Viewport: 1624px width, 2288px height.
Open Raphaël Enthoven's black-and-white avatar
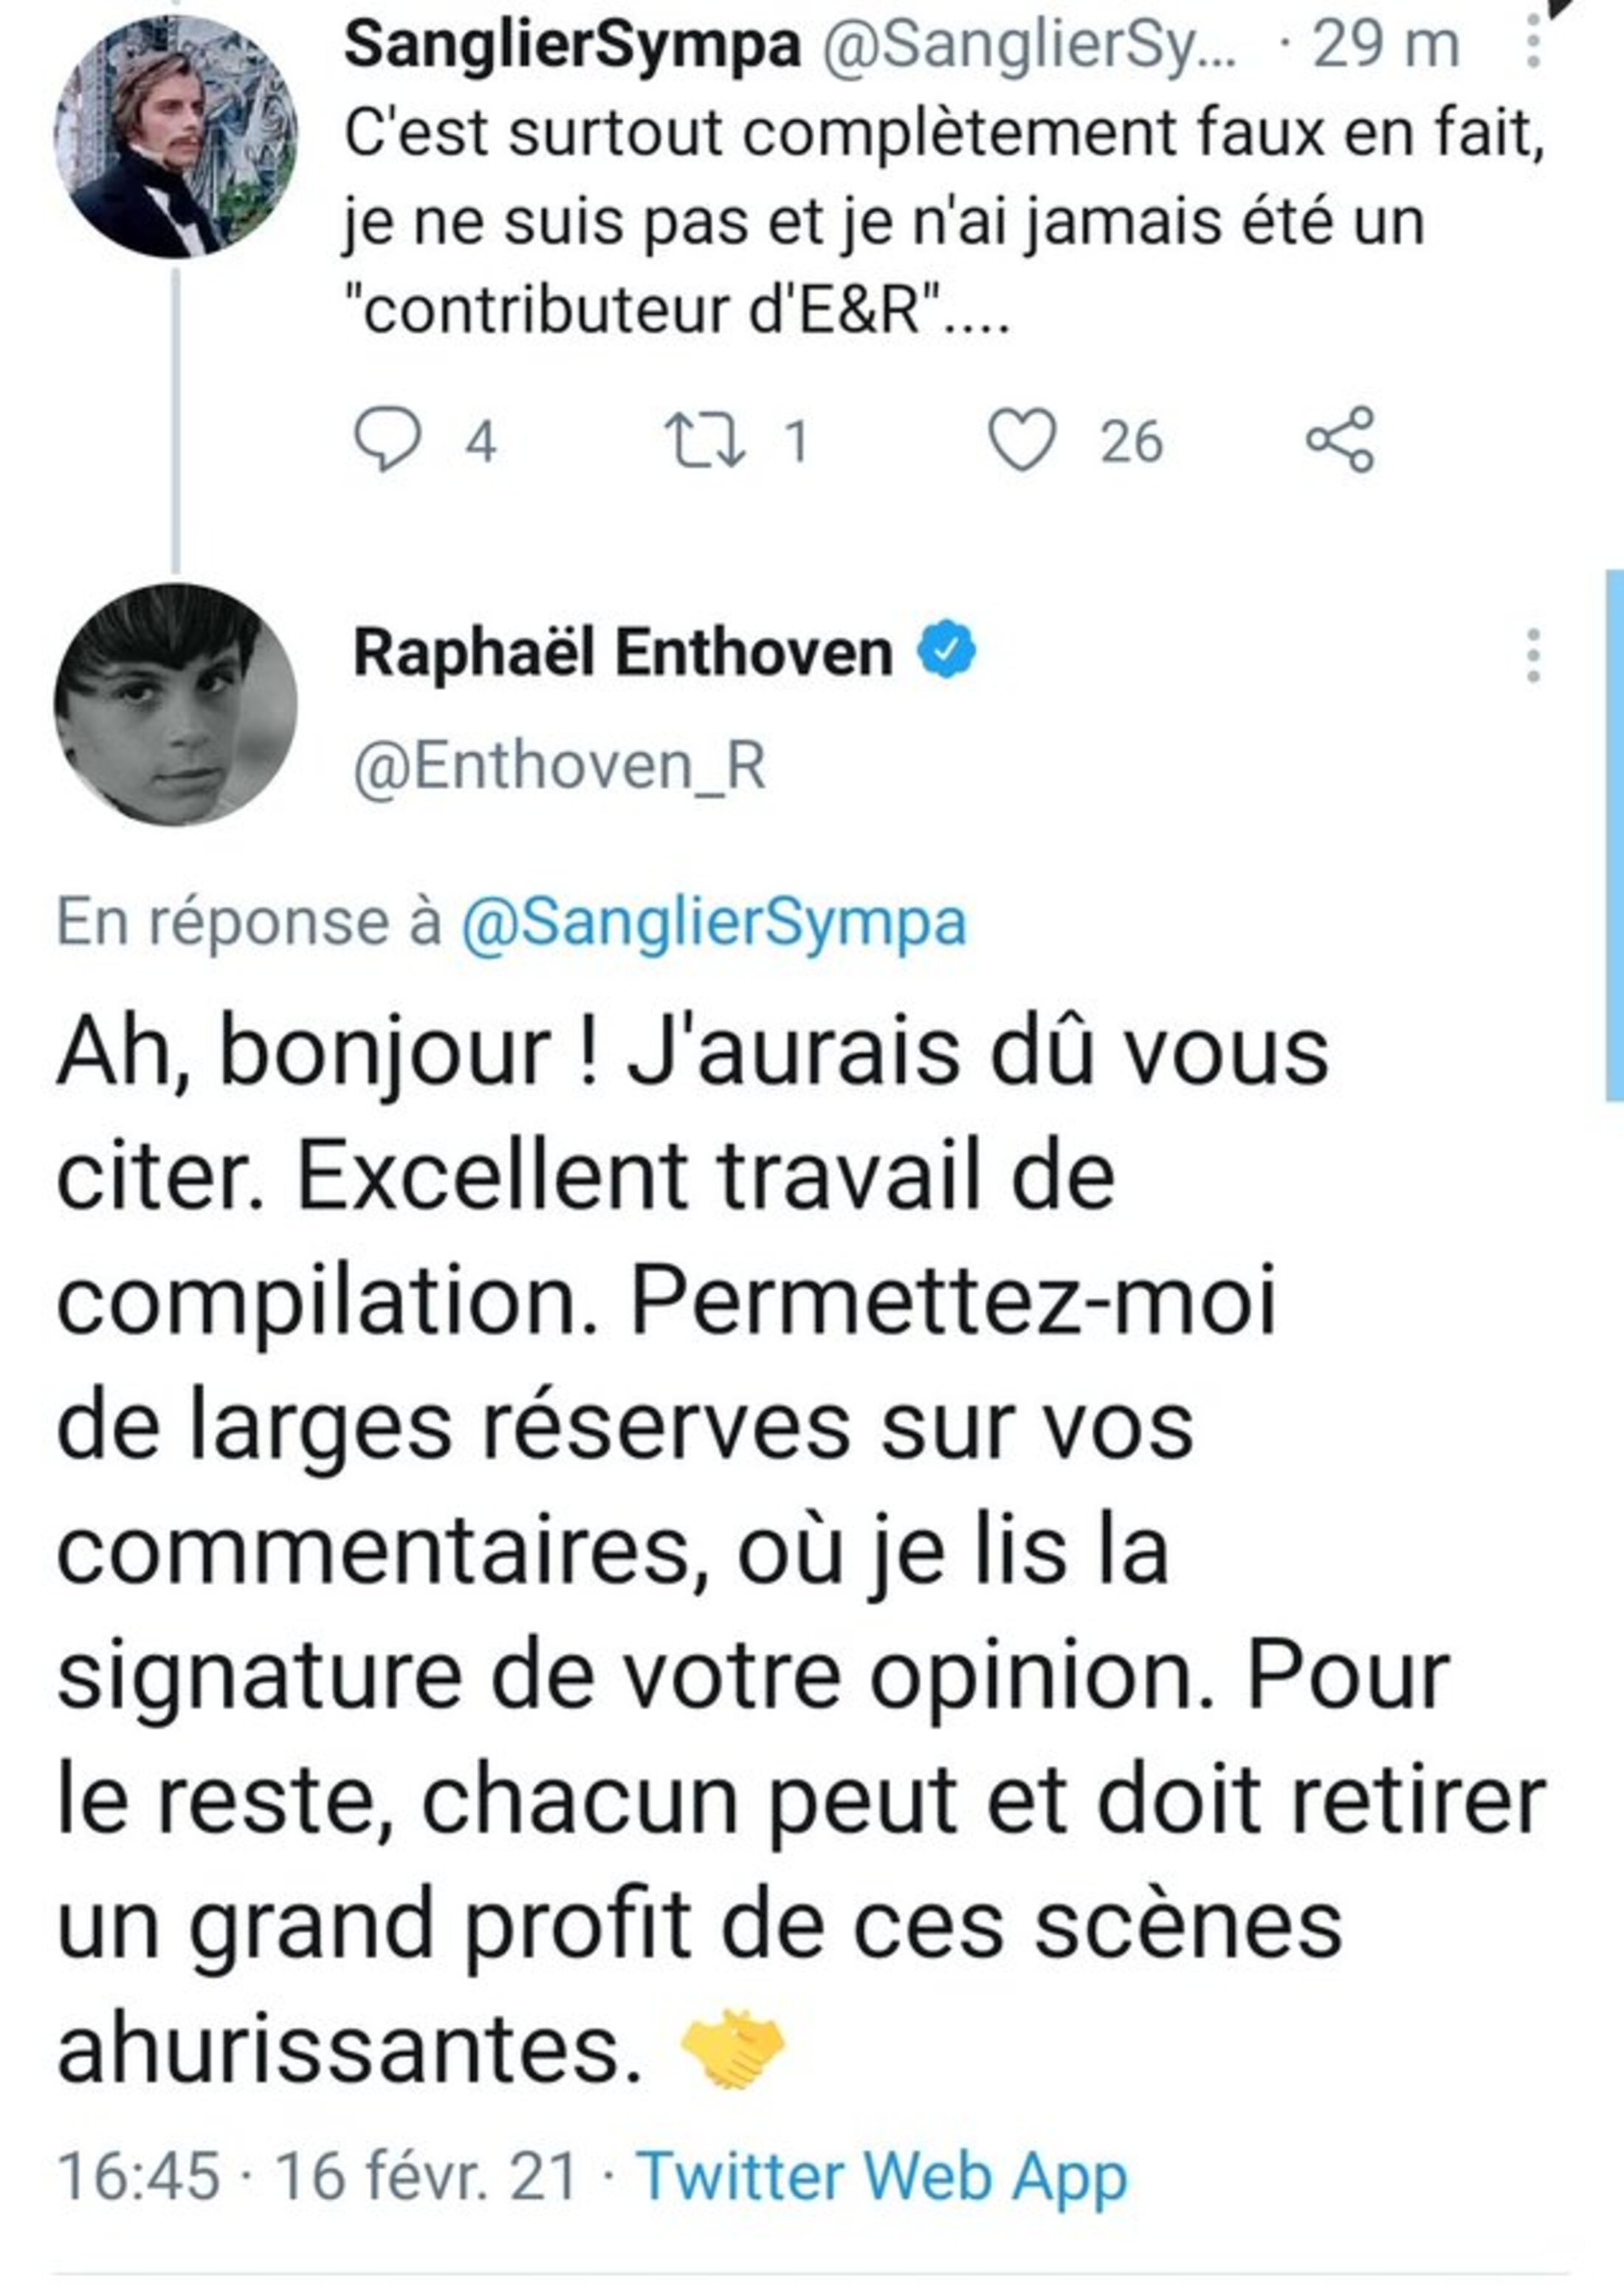176,705
